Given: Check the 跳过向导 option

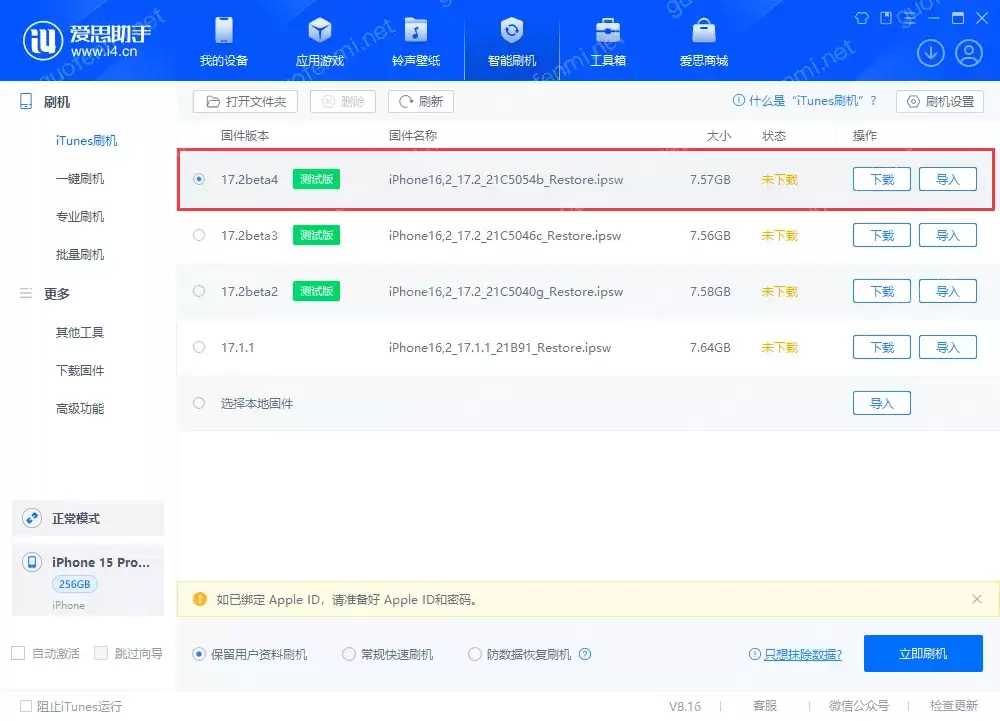Looking at the screenshot, I should click(101, 653).
